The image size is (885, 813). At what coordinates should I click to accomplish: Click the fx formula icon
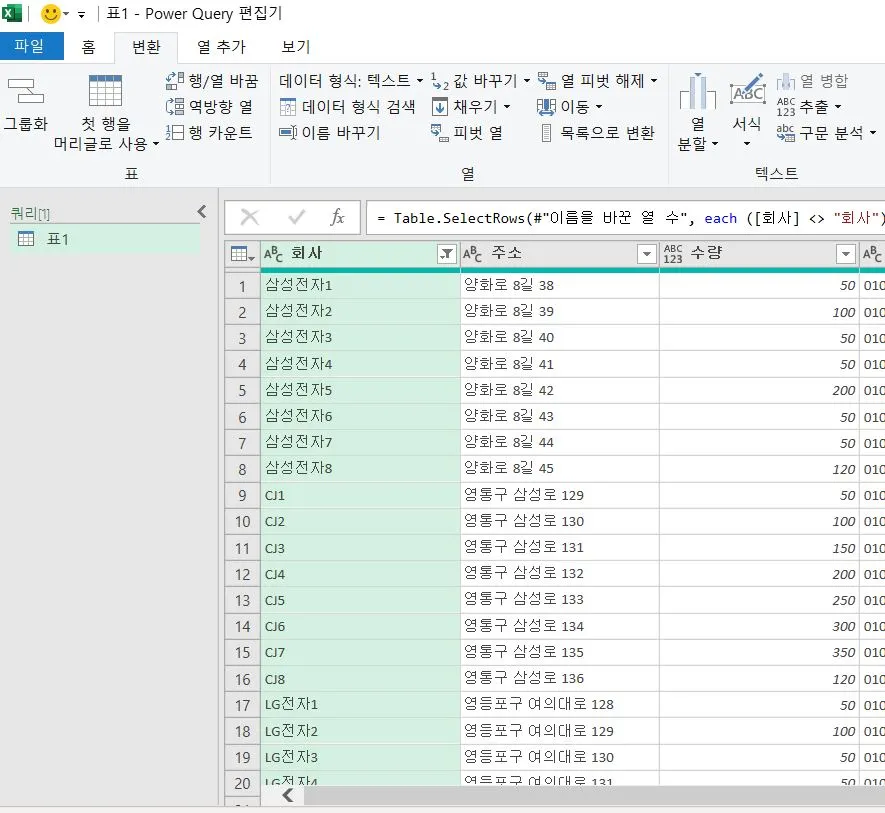tap(337, 217)
